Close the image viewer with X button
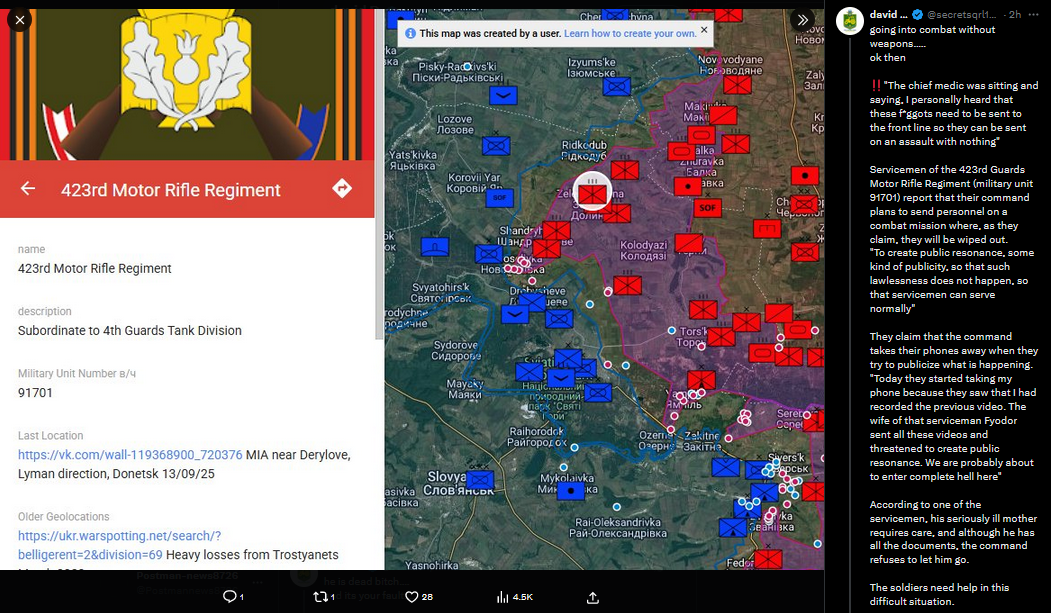 [x=19, y=19]
